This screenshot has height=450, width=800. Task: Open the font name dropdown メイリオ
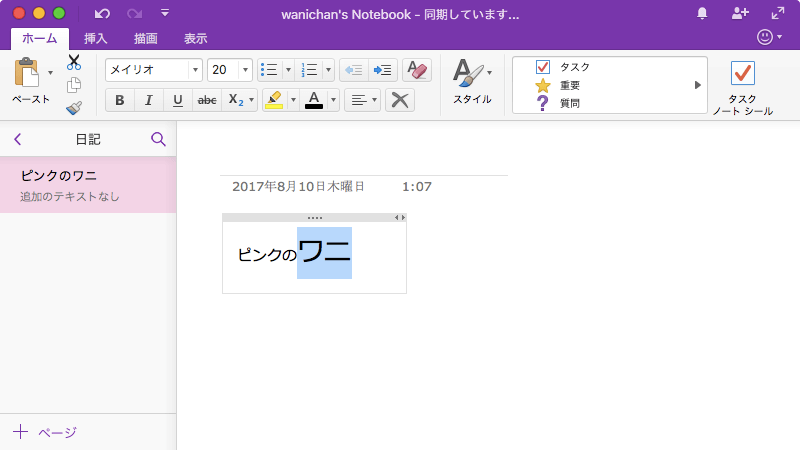[x=195, y=70]
